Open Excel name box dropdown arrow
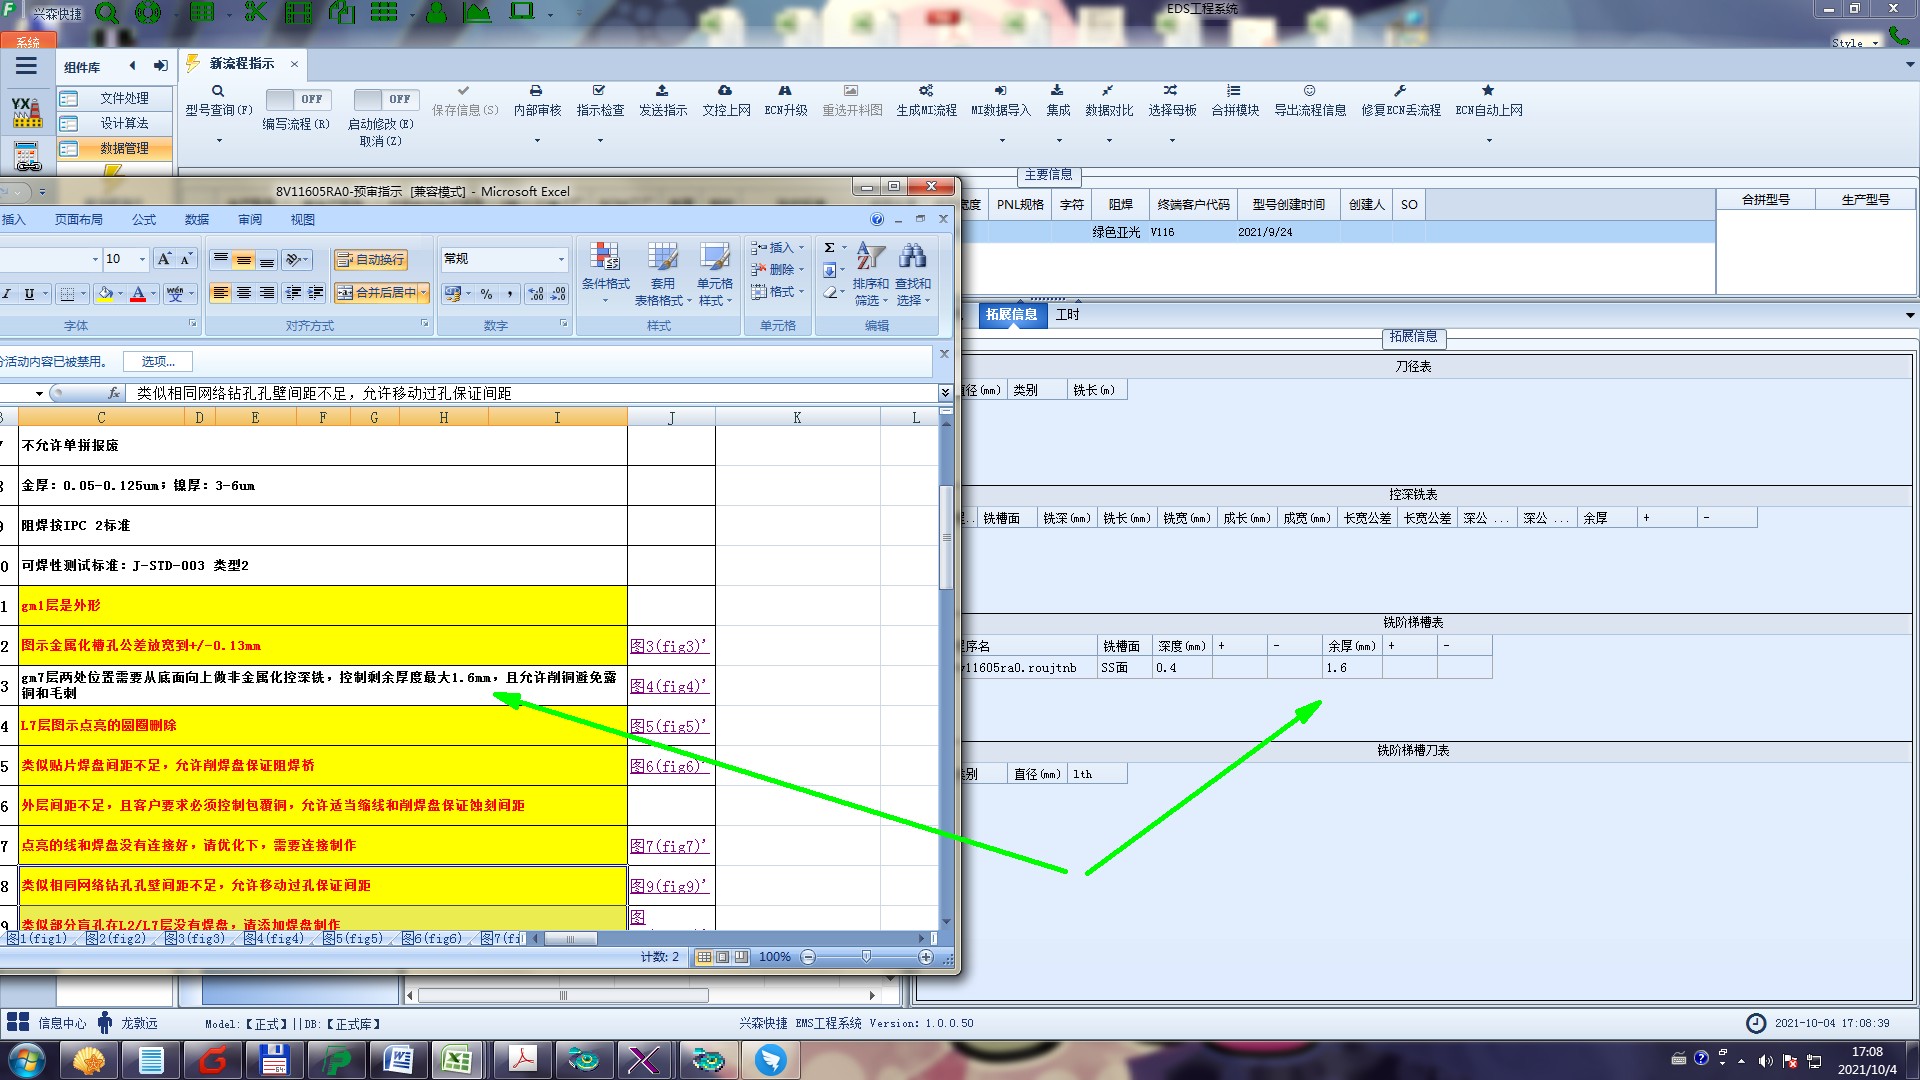Image resolution: width=1920 pixels, height=1080 pixels. pyautogui.click(x=39, y=394)
